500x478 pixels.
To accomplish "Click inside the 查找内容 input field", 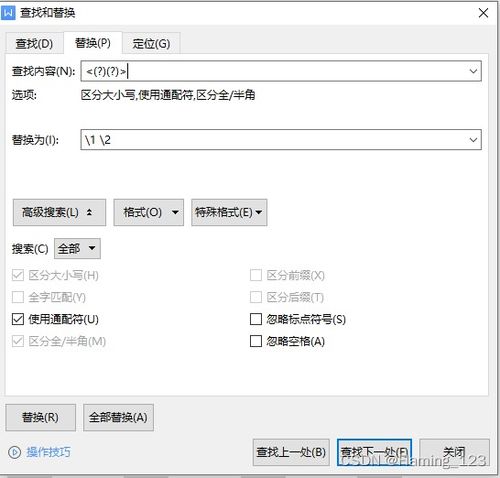I will point(273,71).
